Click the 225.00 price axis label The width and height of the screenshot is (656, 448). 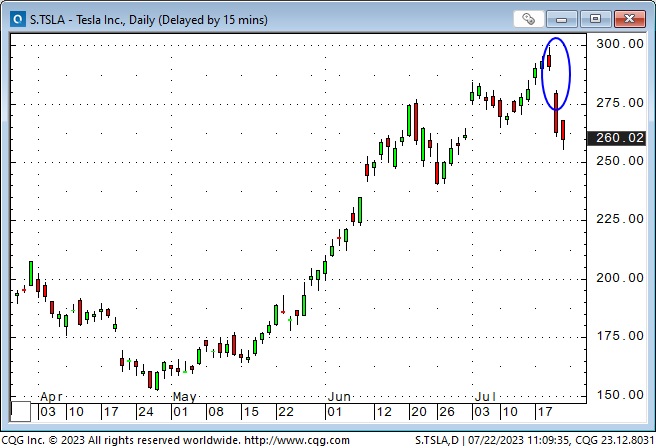[620, 219]
